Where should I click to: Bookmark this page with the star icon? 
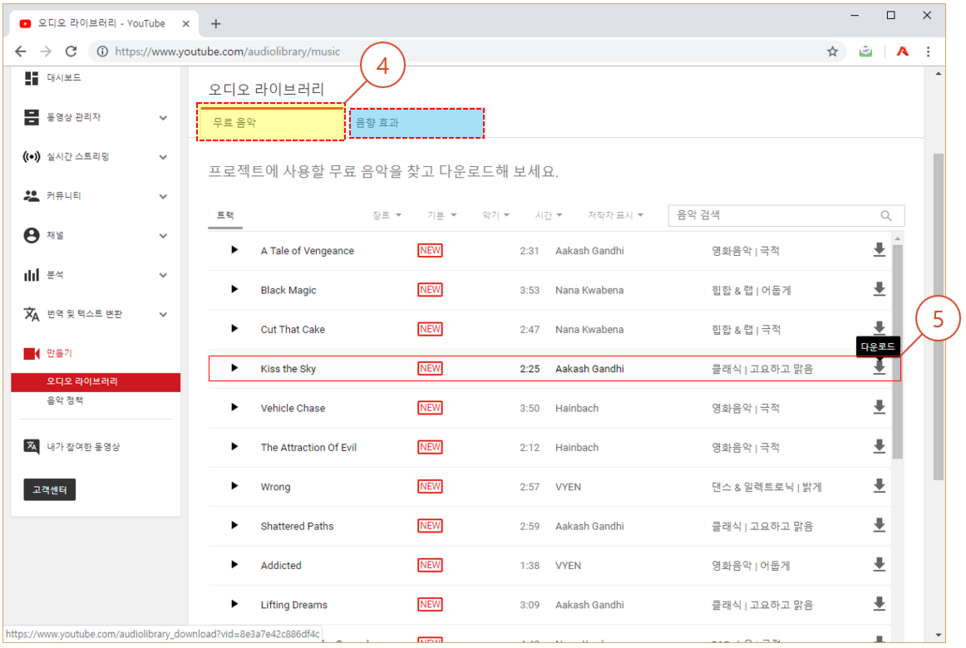(x=832, y=52)
